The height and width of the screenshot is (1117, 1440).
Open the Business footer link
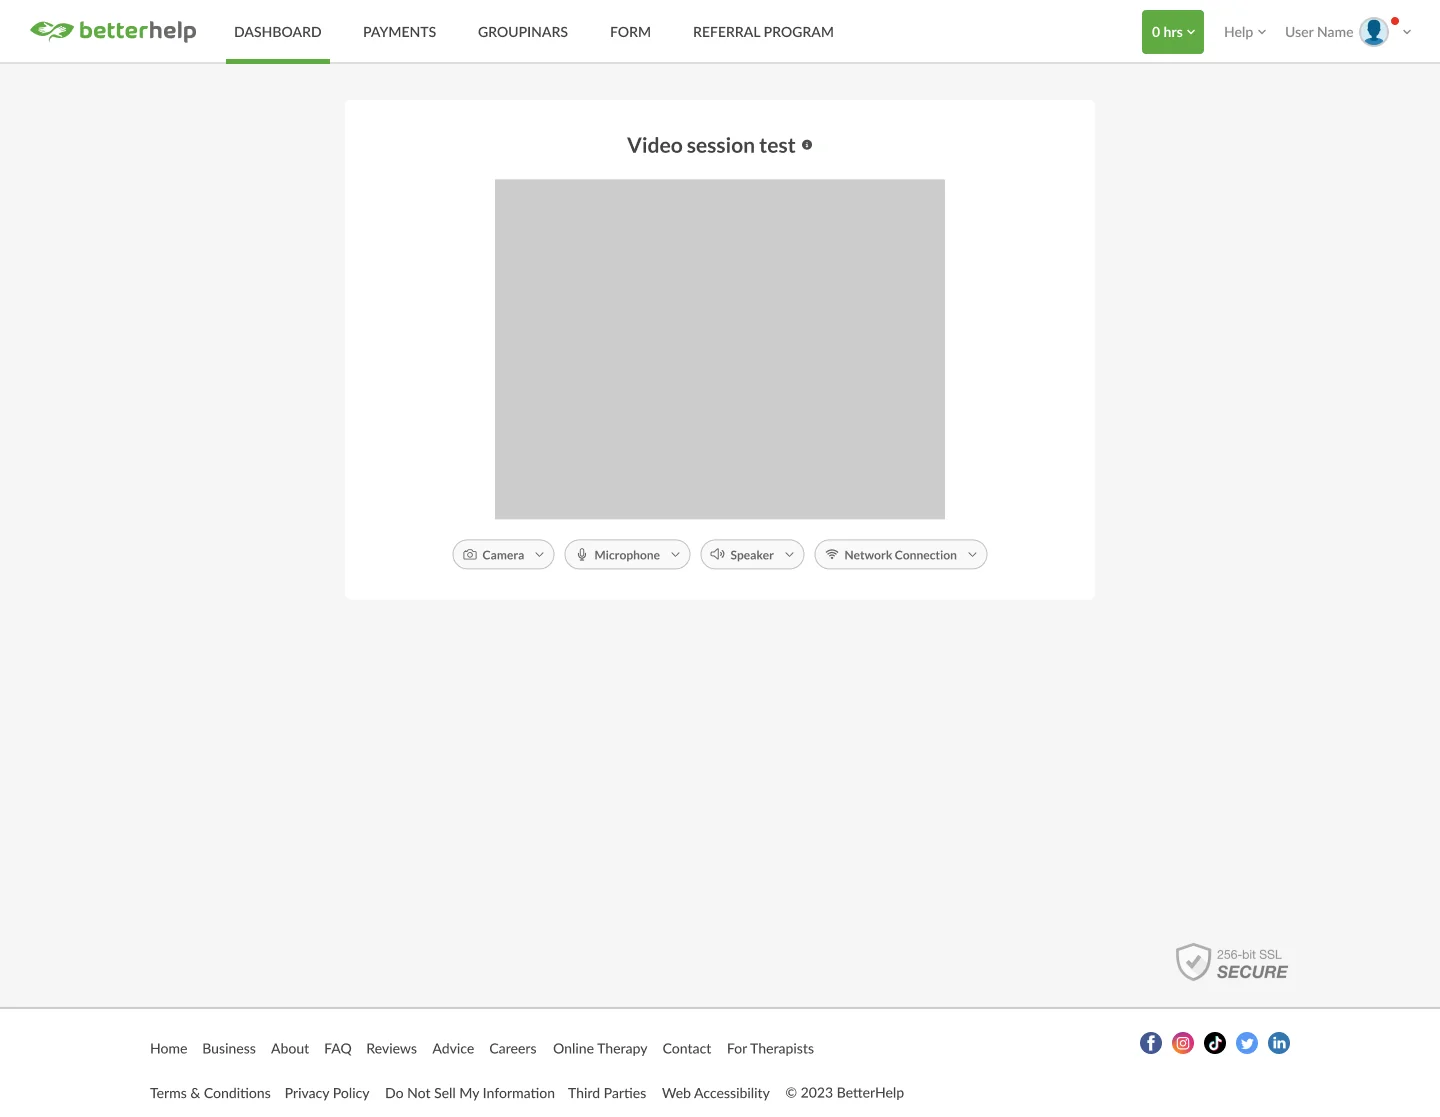pos(229,1049)
